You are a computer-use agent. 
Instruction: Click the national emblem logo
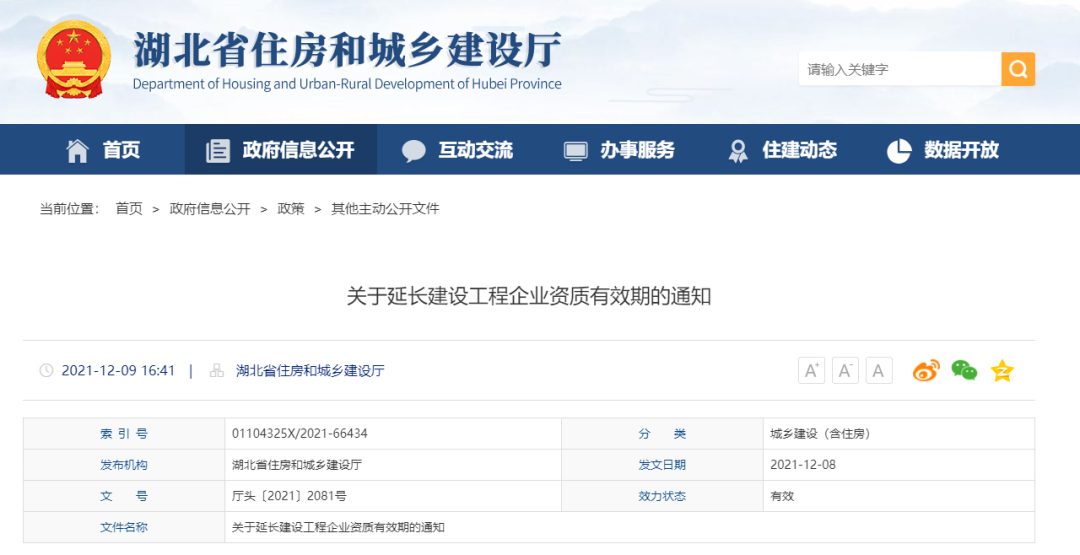74,60
